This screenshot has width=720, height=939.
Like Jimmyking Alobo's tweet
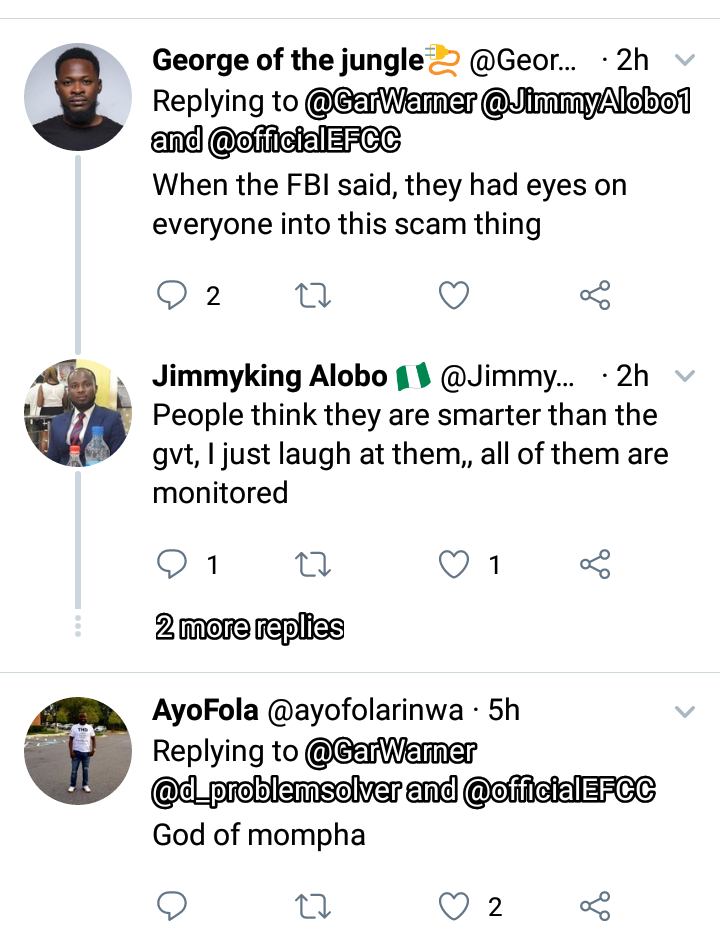point(454,565)
